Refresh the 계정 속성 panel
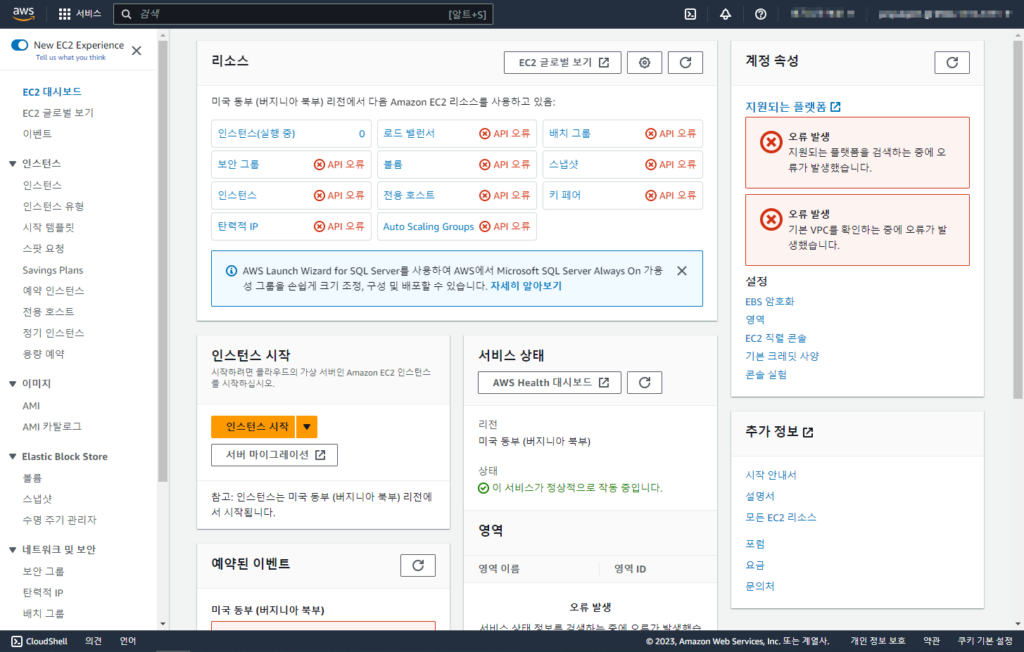Viewport: 1024px width, 652px height. click(952, 63)
